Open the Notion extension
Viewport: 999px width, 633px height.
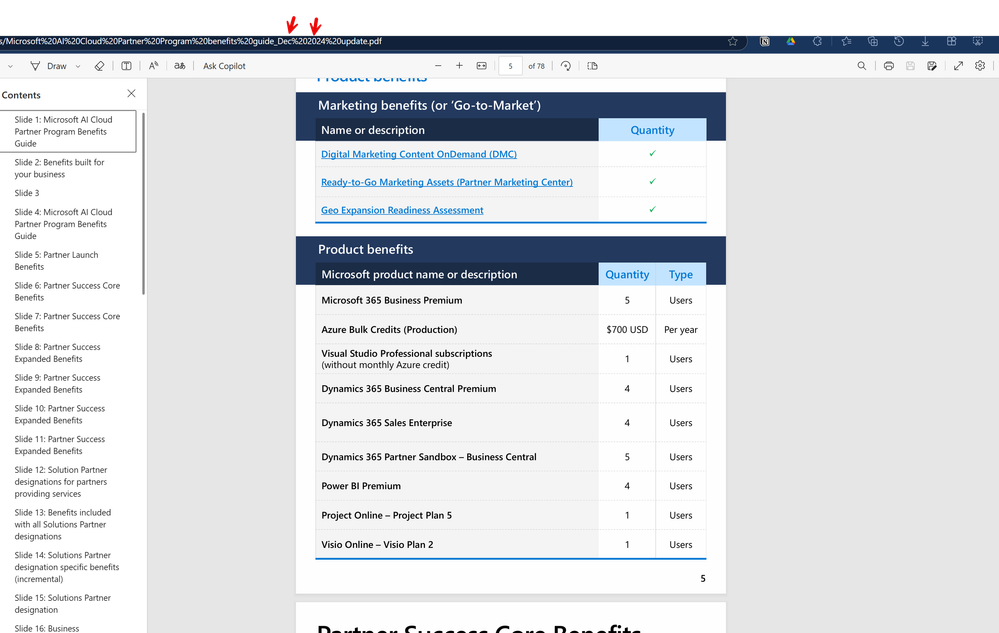765,41
